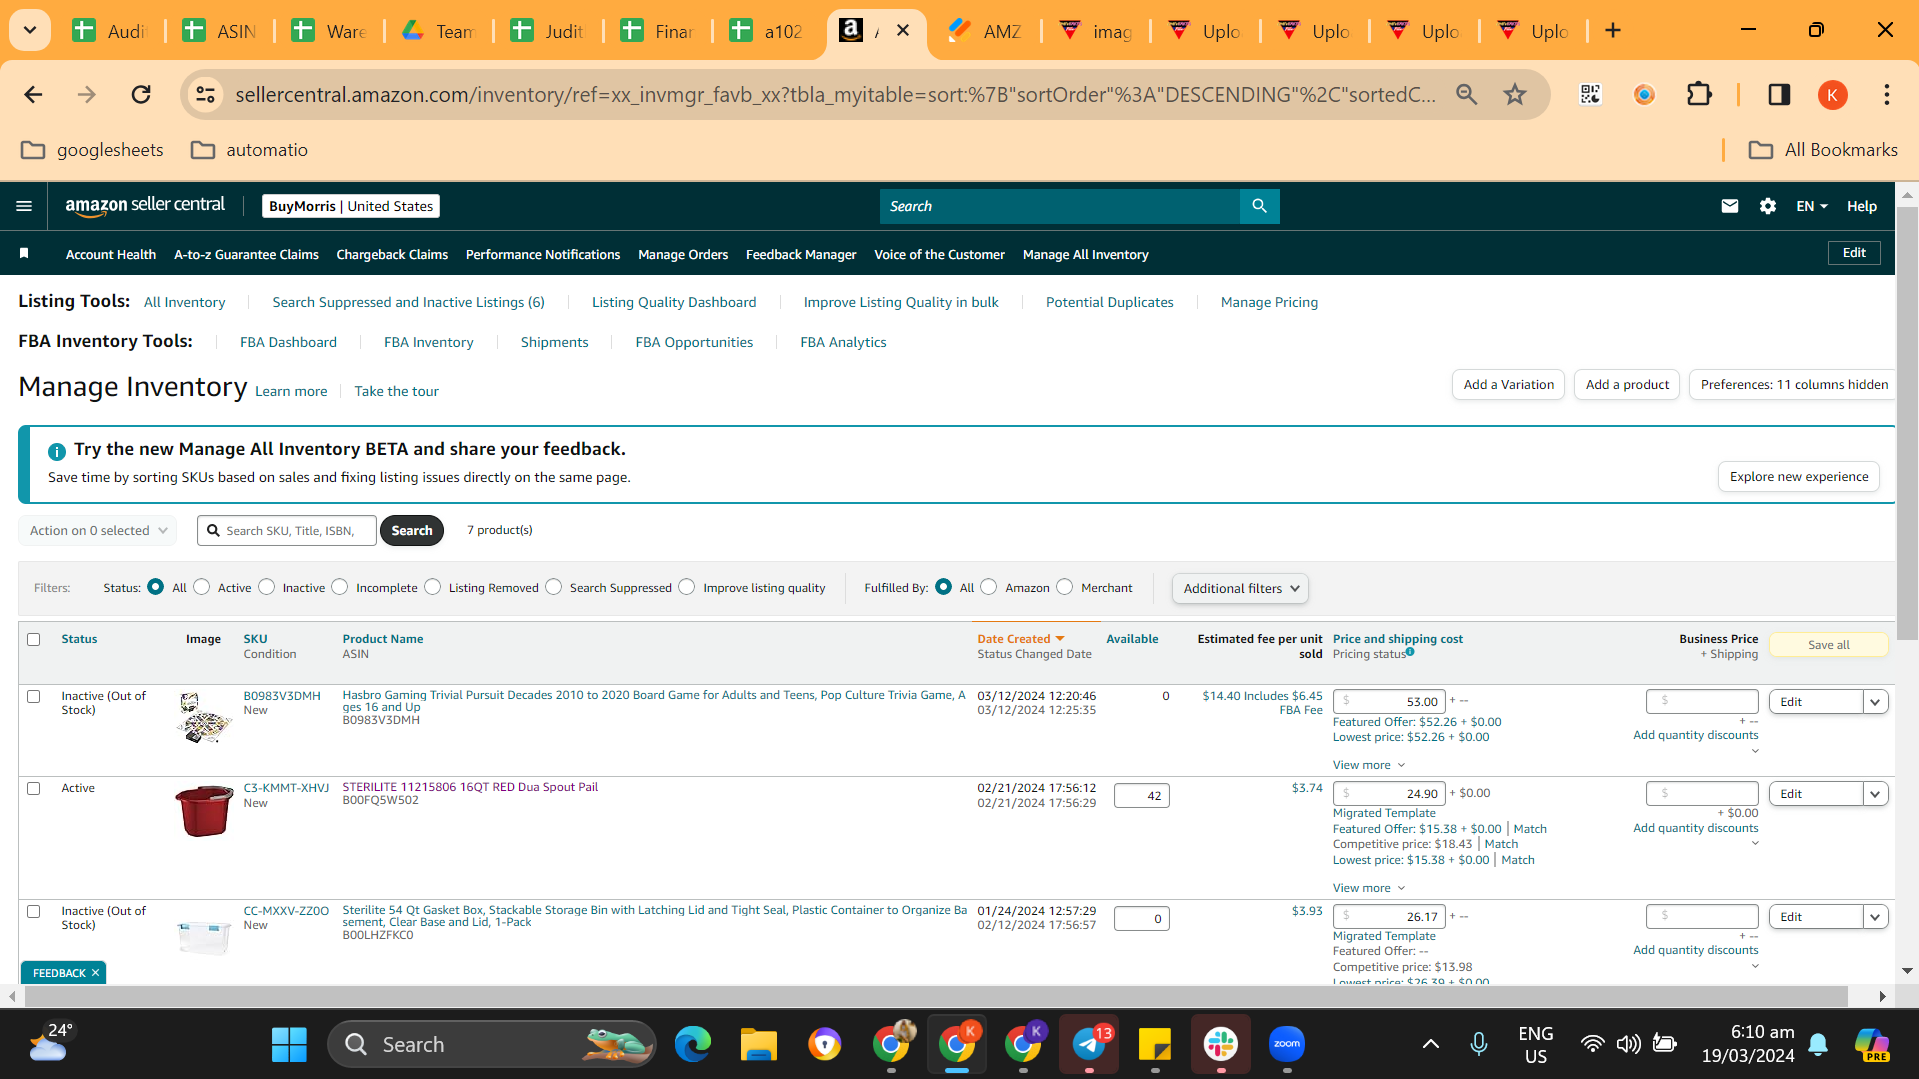Screen dimensions: 1919x1079
Task: Open the Chrome three-dot menu
Action: 1886,94
